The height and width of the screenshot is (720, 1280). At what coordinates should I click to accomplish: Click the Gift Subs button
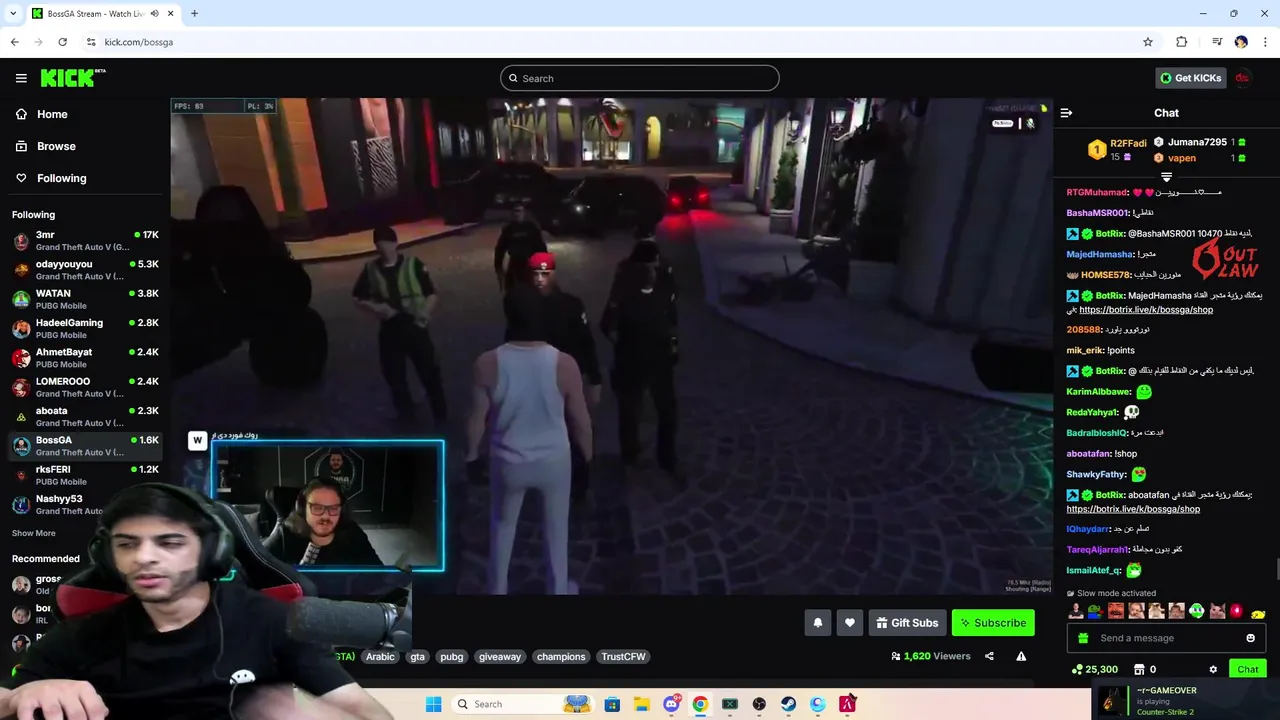point(907,623)
